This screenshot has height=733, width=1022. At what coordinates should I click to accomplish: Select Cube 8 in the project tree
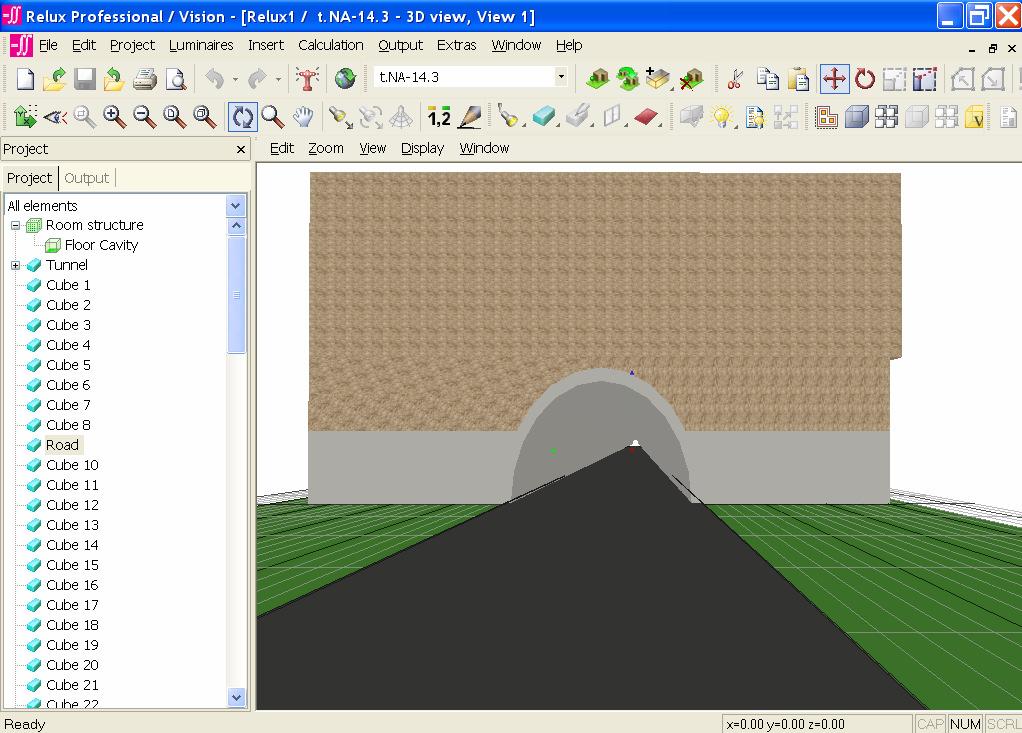68,425
